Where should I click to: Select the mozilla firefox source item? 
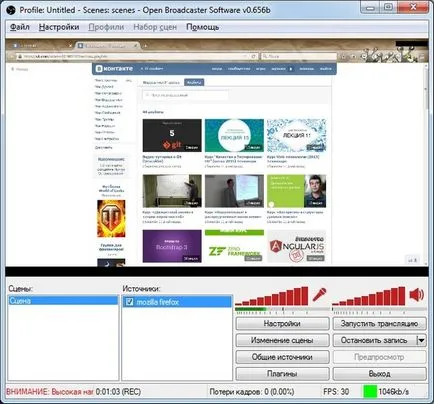tap(177, 302)
